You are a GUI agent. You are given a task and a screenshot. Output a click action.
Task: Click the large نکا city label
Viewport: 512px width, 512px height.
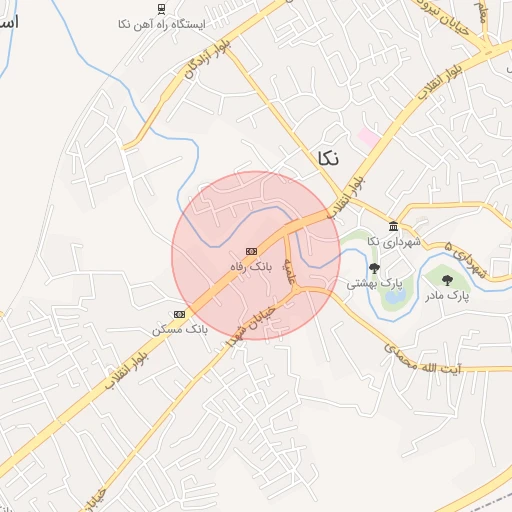click(328, 158)
